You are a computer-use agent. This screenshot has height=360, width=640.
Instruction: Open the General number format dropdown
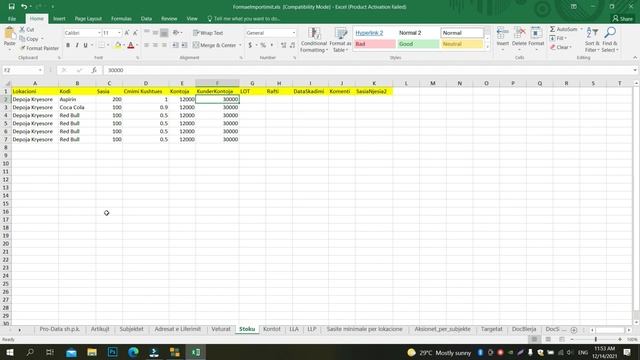click(293, 33)
